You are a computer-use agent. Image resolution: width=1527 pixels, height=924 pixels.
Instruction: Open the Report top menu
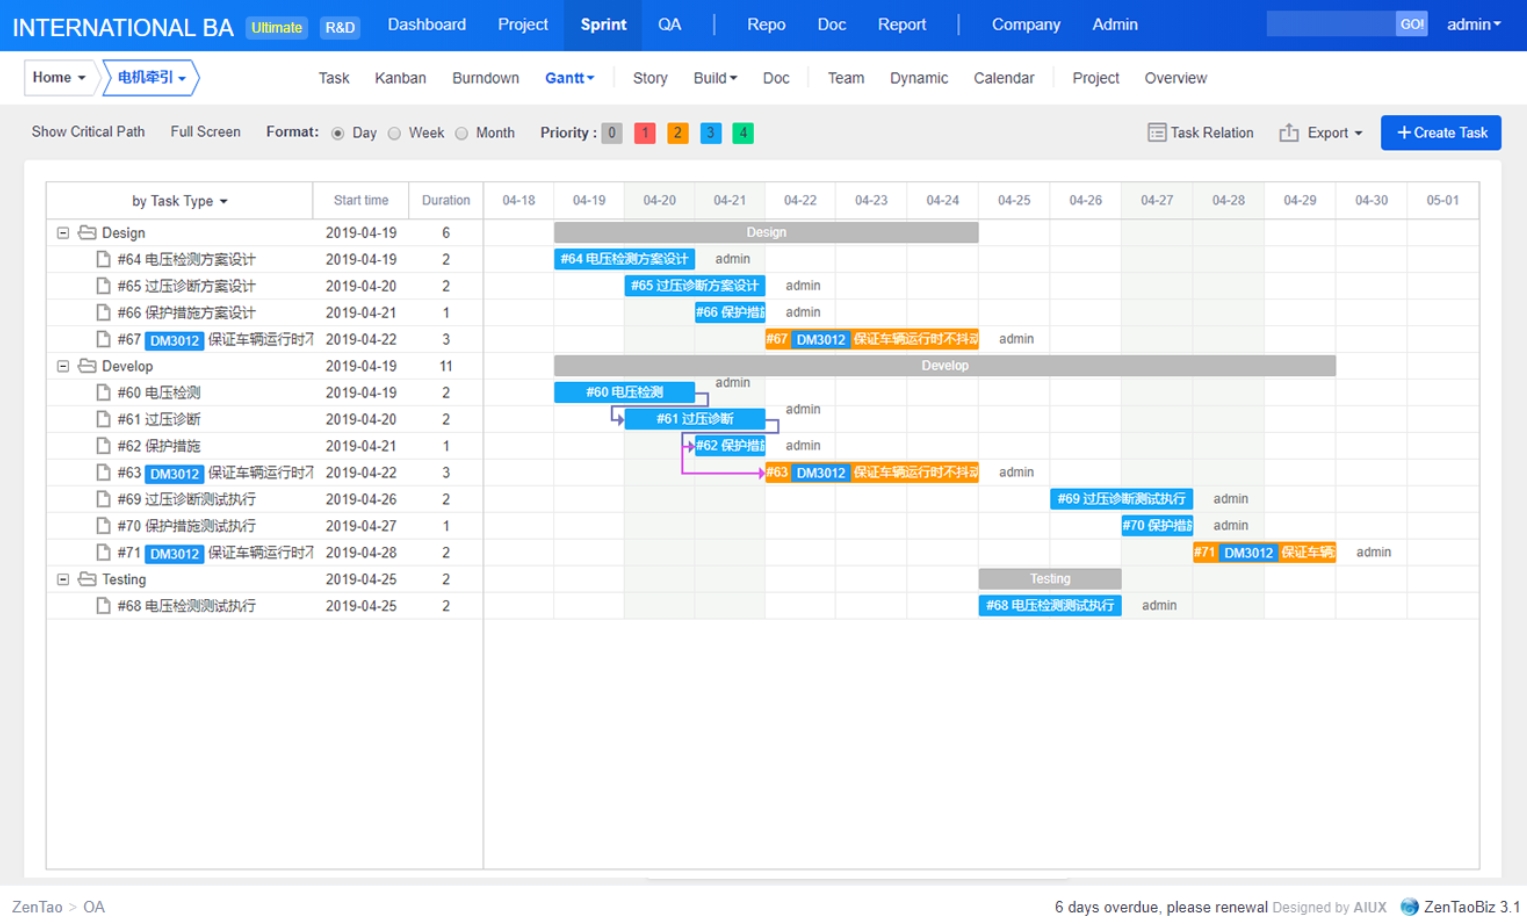pos(902,24)
